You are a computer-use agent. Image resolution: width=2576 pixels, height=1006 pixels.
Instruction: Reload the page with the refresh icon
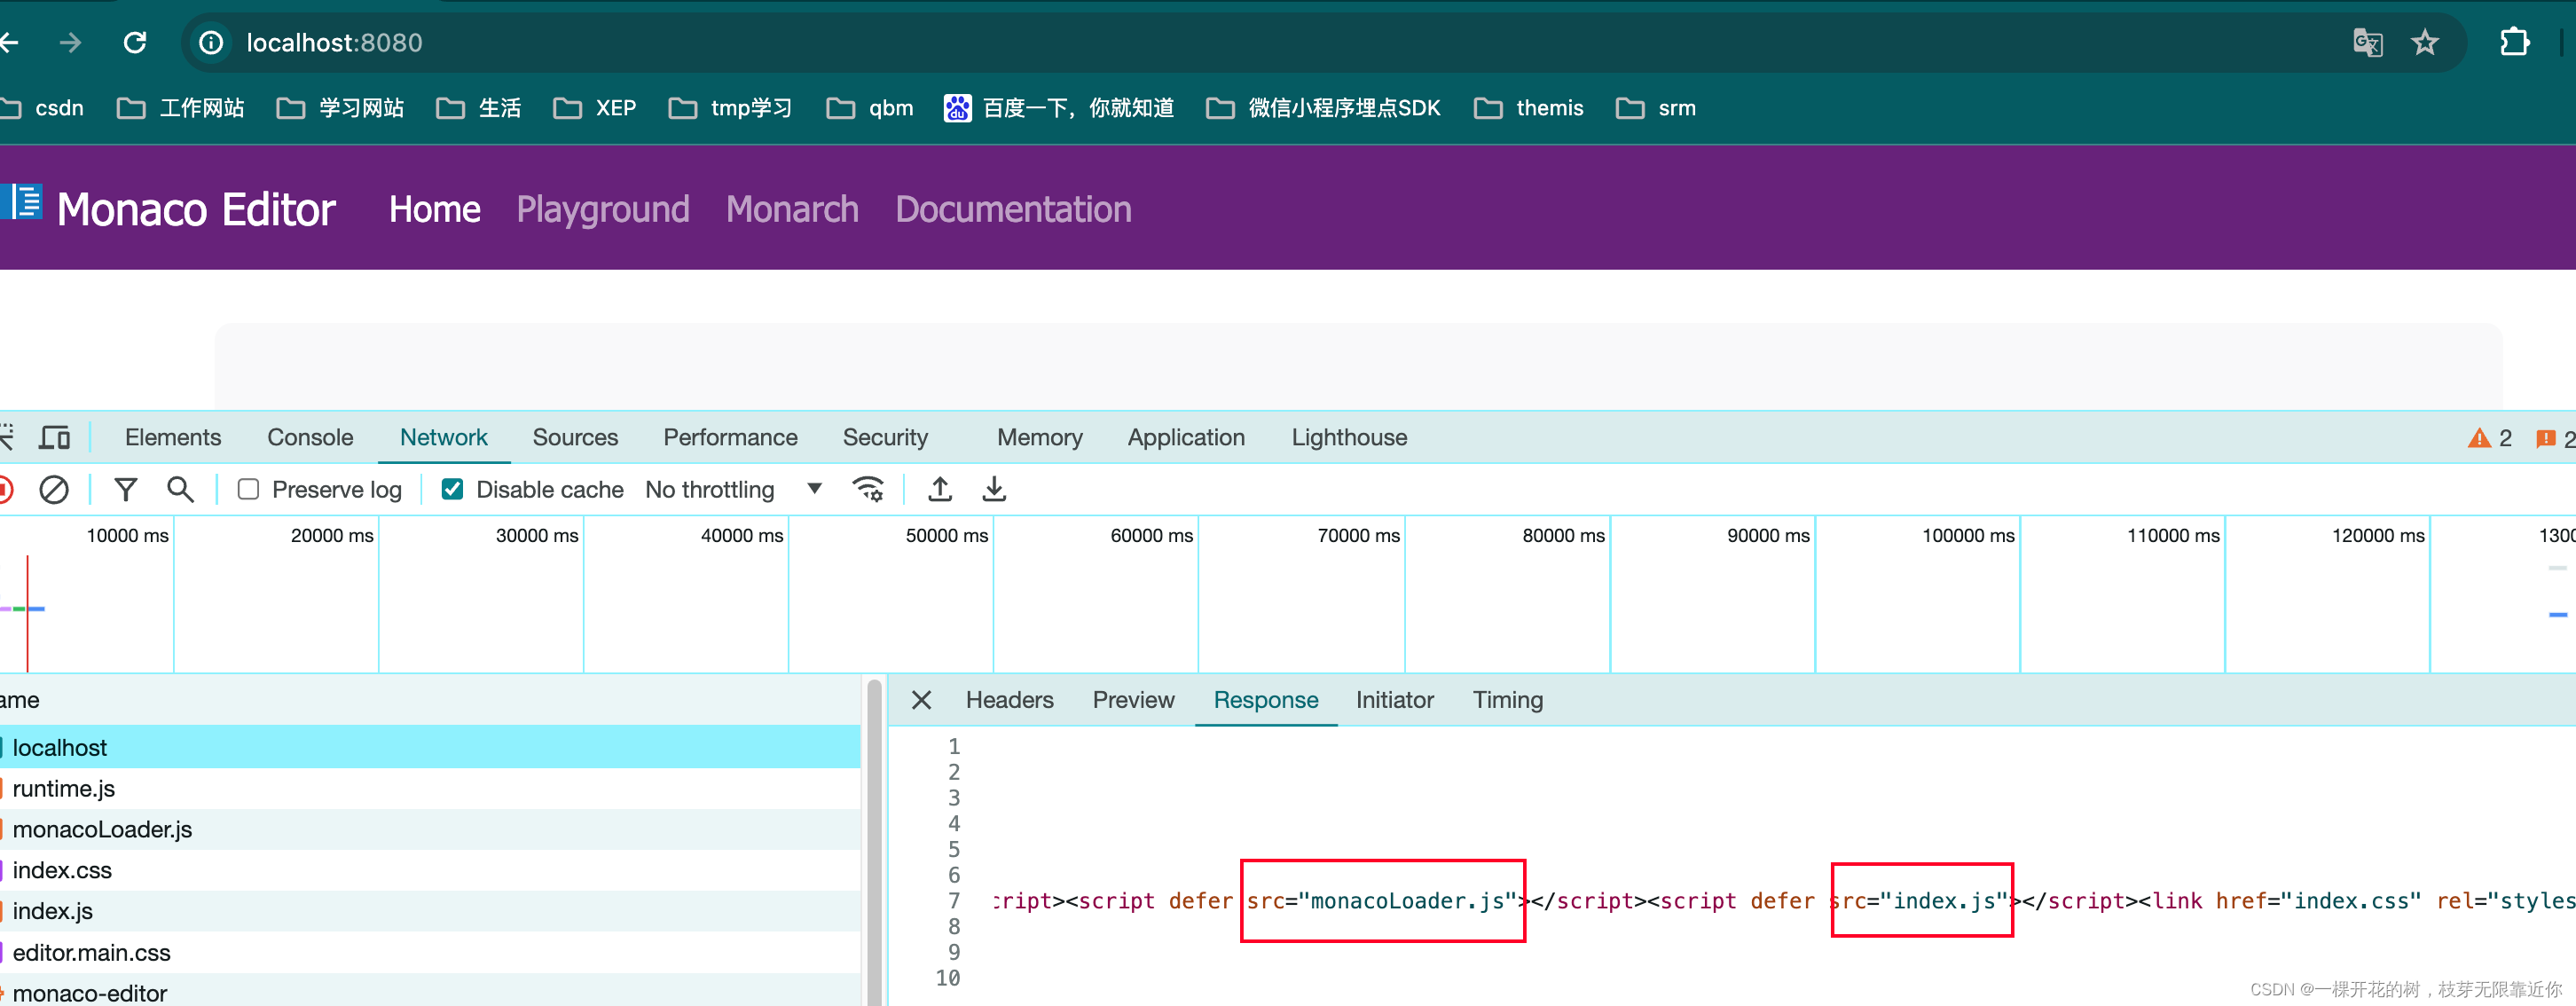(x=135, y=42)
